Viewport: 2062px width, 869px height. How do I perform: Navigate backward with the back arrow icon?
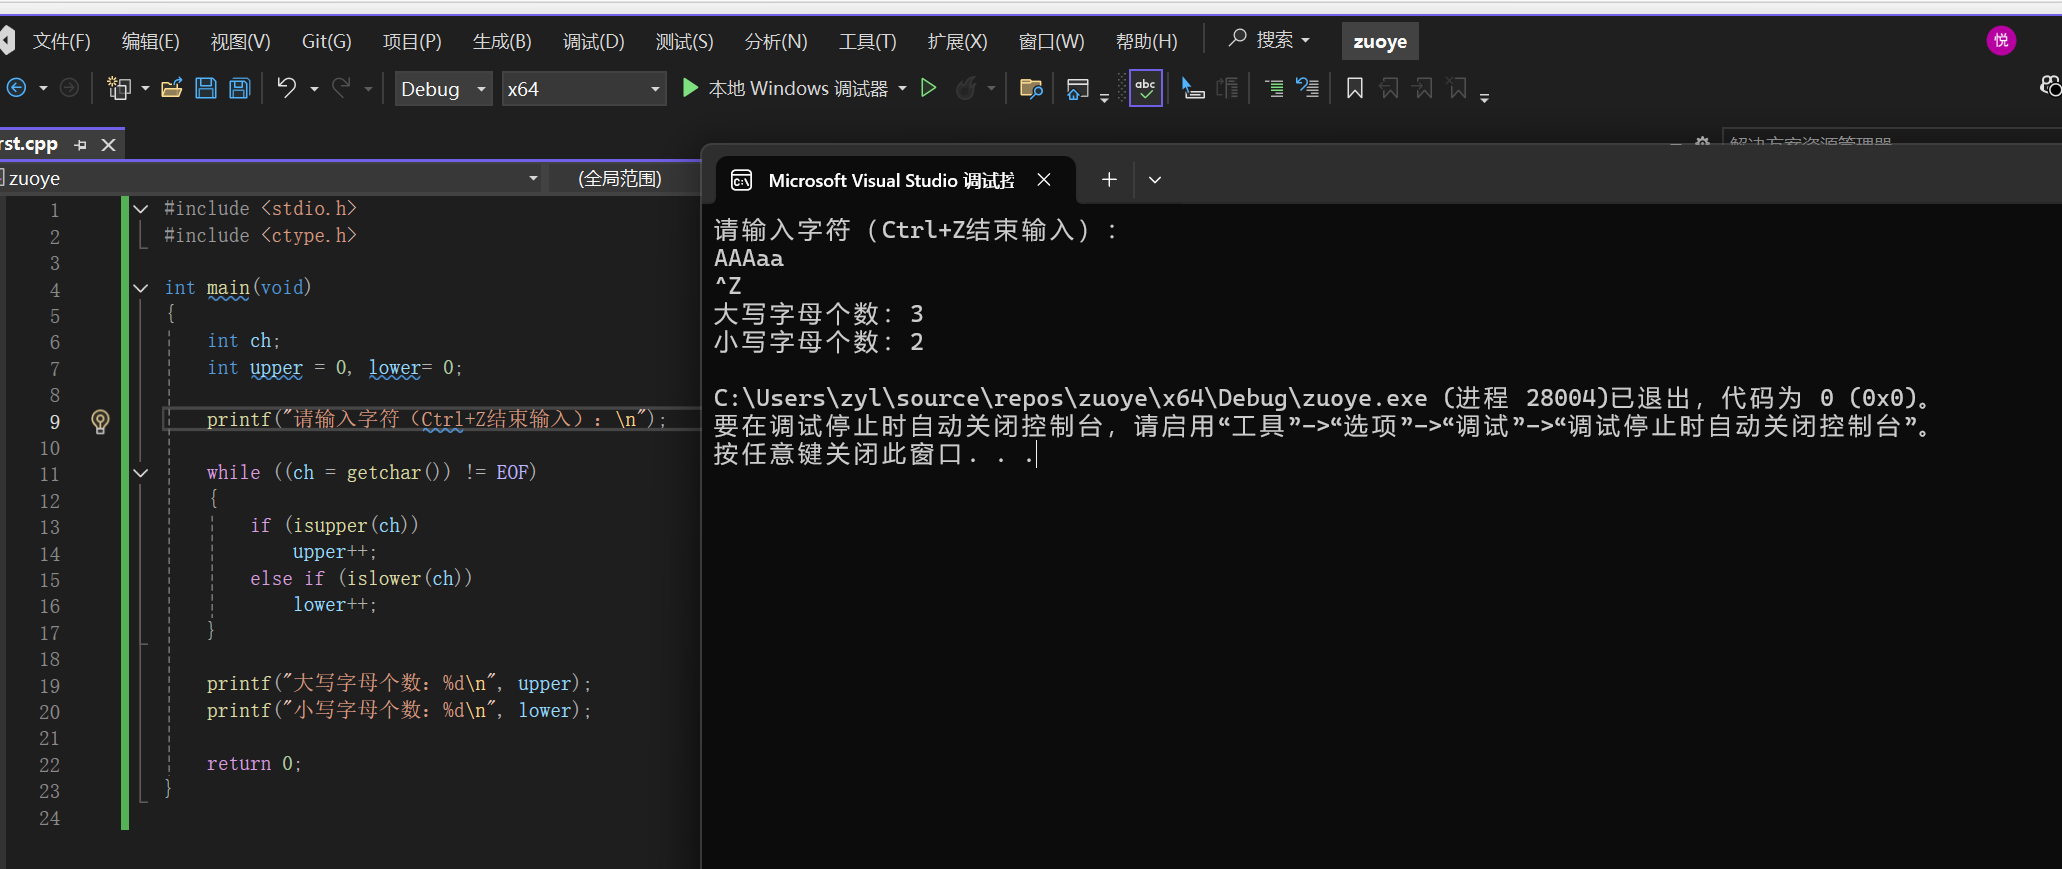(x=16, y=88)
